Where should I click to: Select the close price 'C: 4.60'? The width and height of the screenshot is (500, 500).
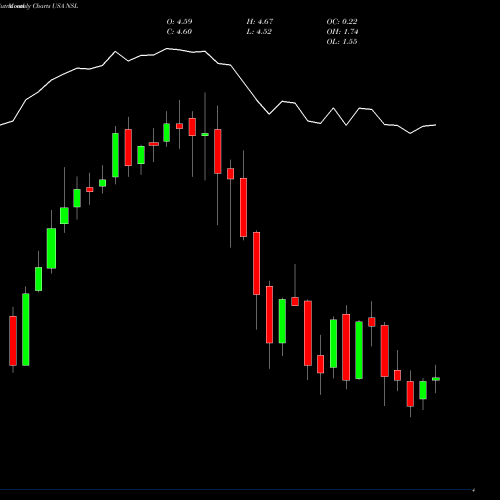pos(179,32)
